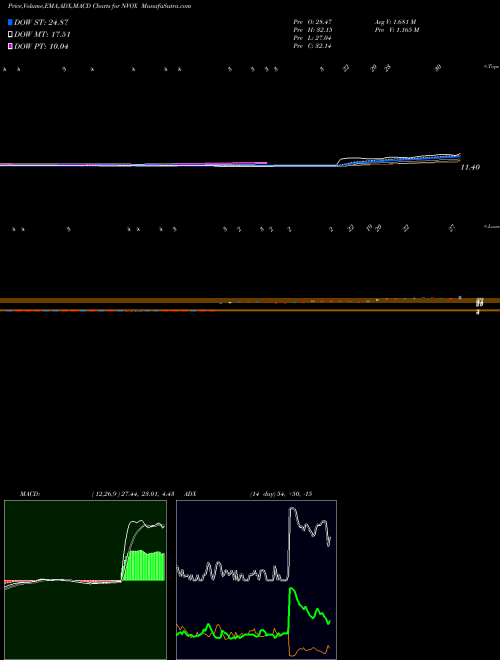Click the MACD (12,26,9) values text

133,494
